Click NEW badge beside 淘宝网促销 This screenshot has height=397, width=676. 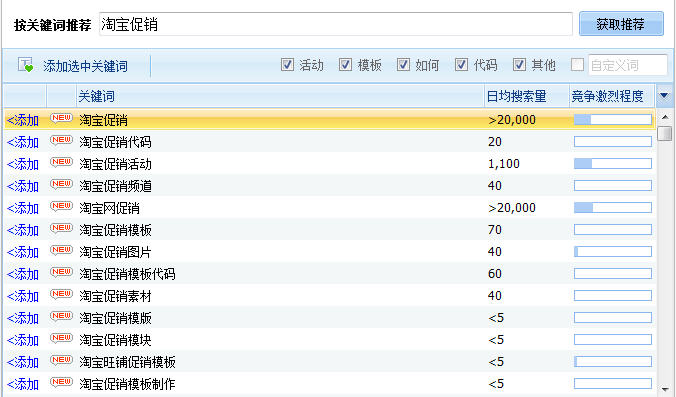click(61, 206)
